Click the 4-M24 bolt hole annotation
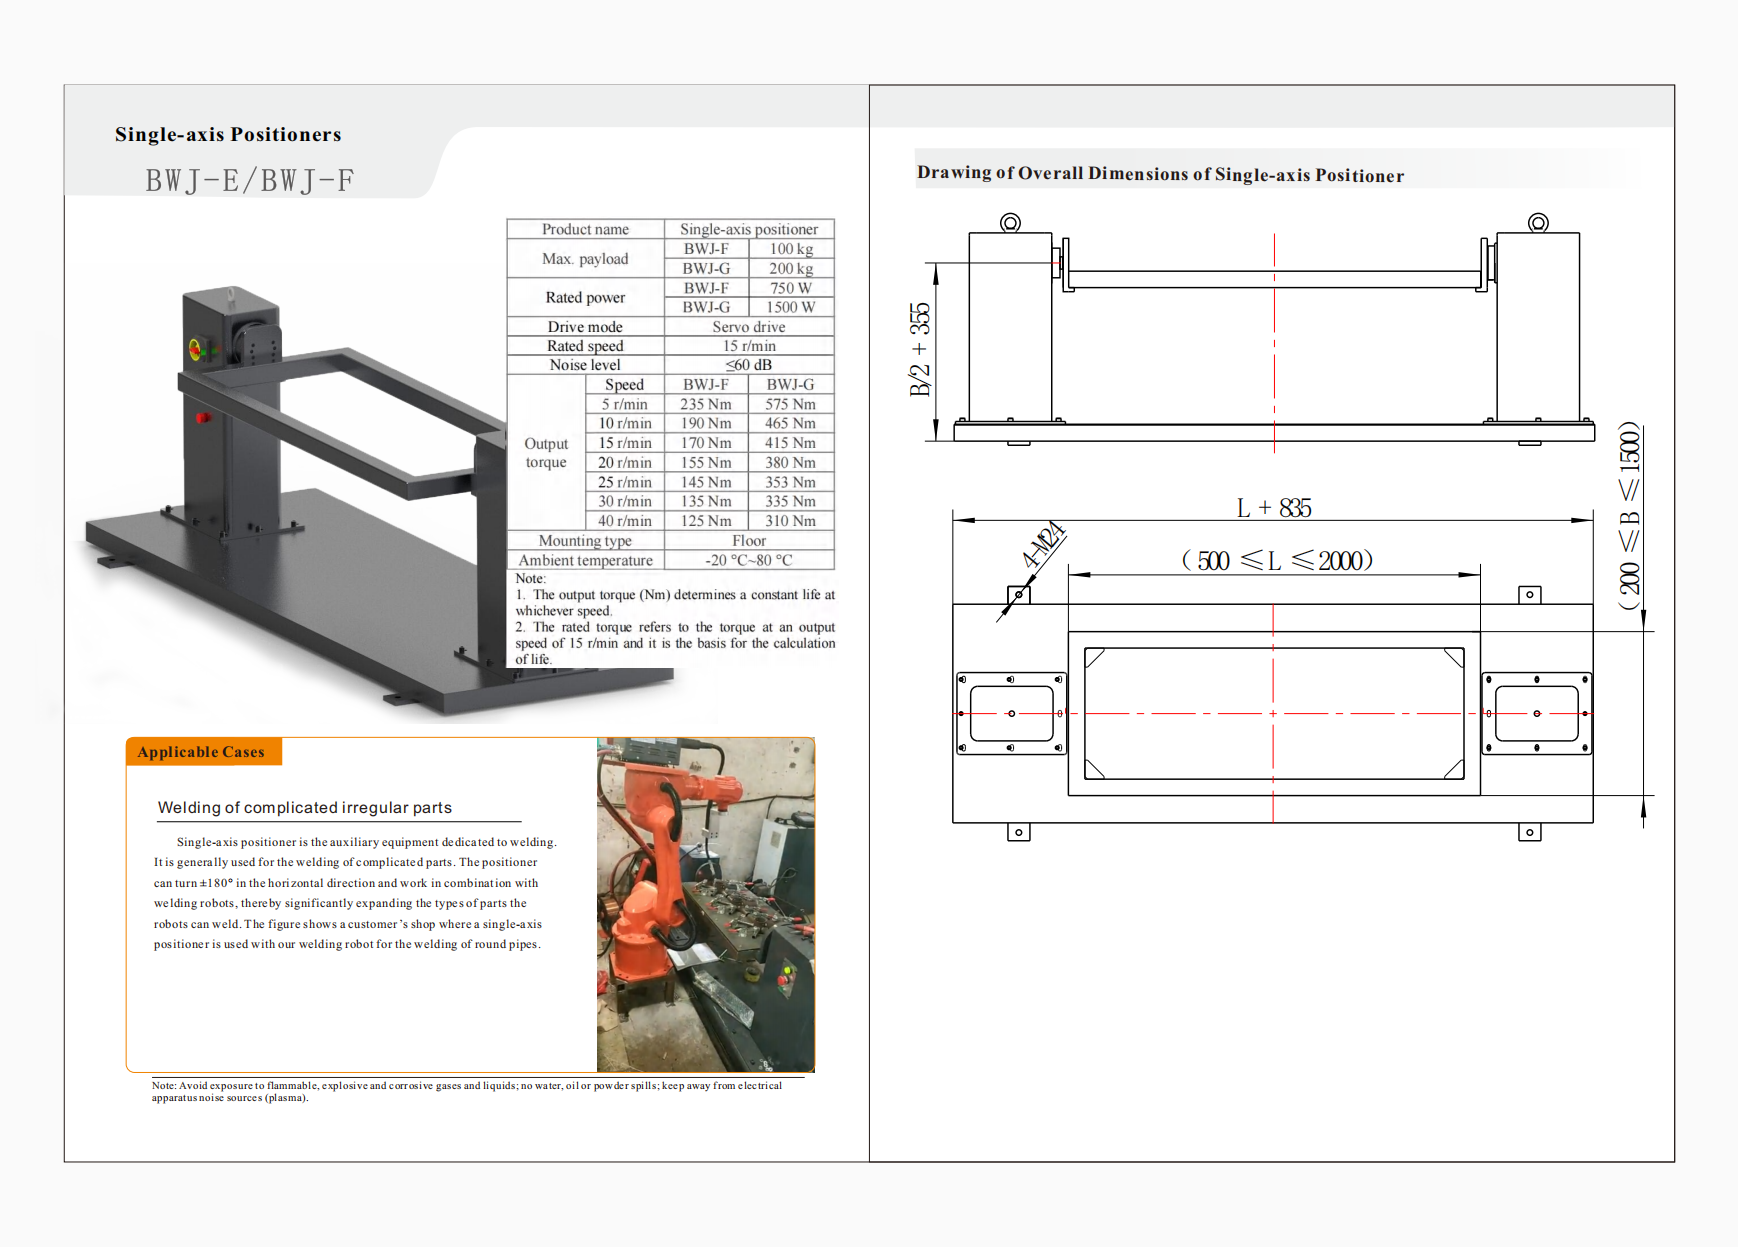 point(1043,546)
